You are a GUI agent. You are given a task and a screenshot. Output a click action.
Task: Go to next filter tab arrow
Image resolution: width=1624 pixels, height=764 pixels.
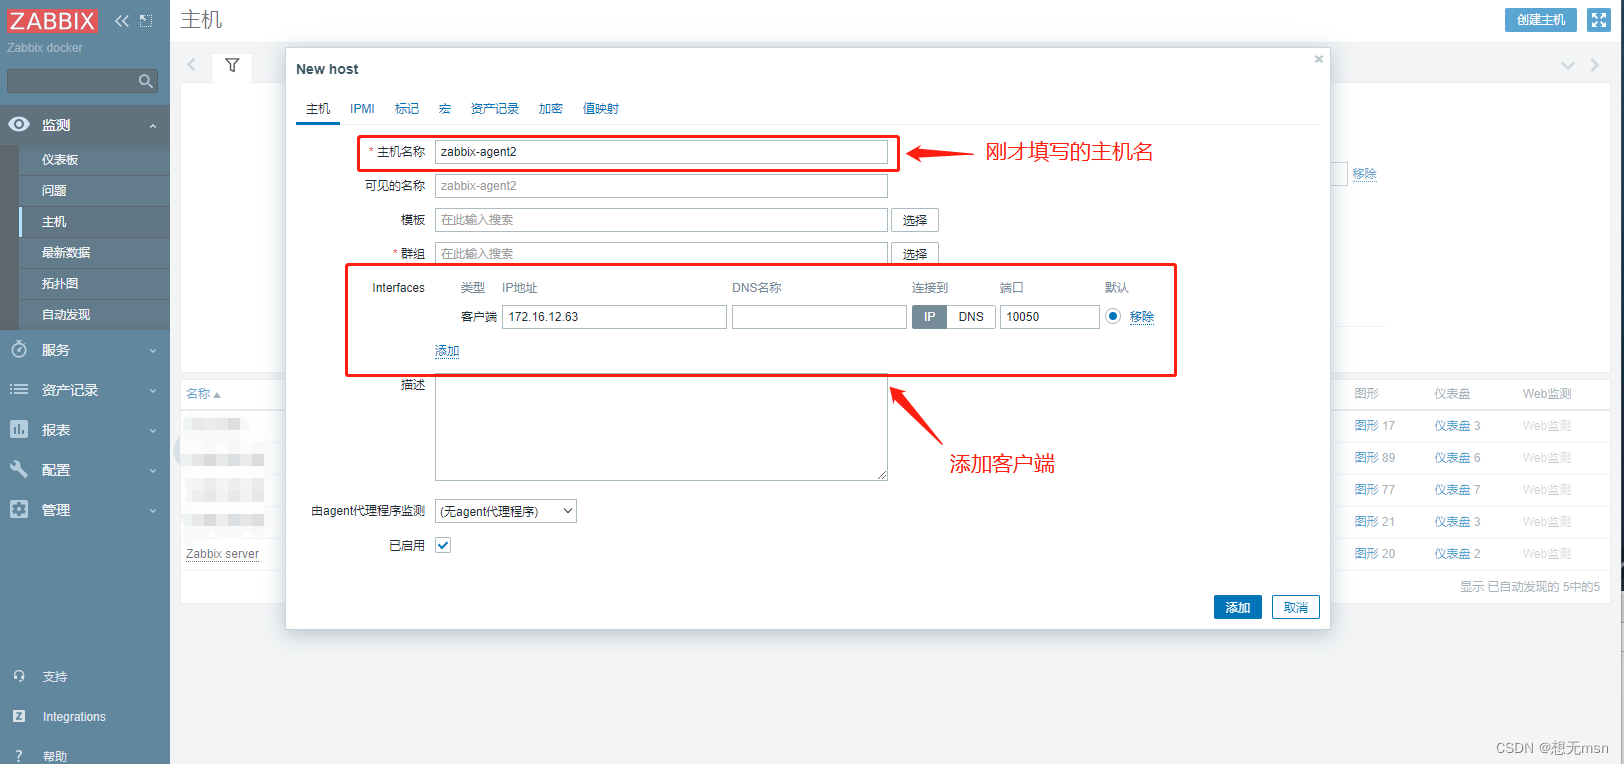click(x=1594, y=66)
